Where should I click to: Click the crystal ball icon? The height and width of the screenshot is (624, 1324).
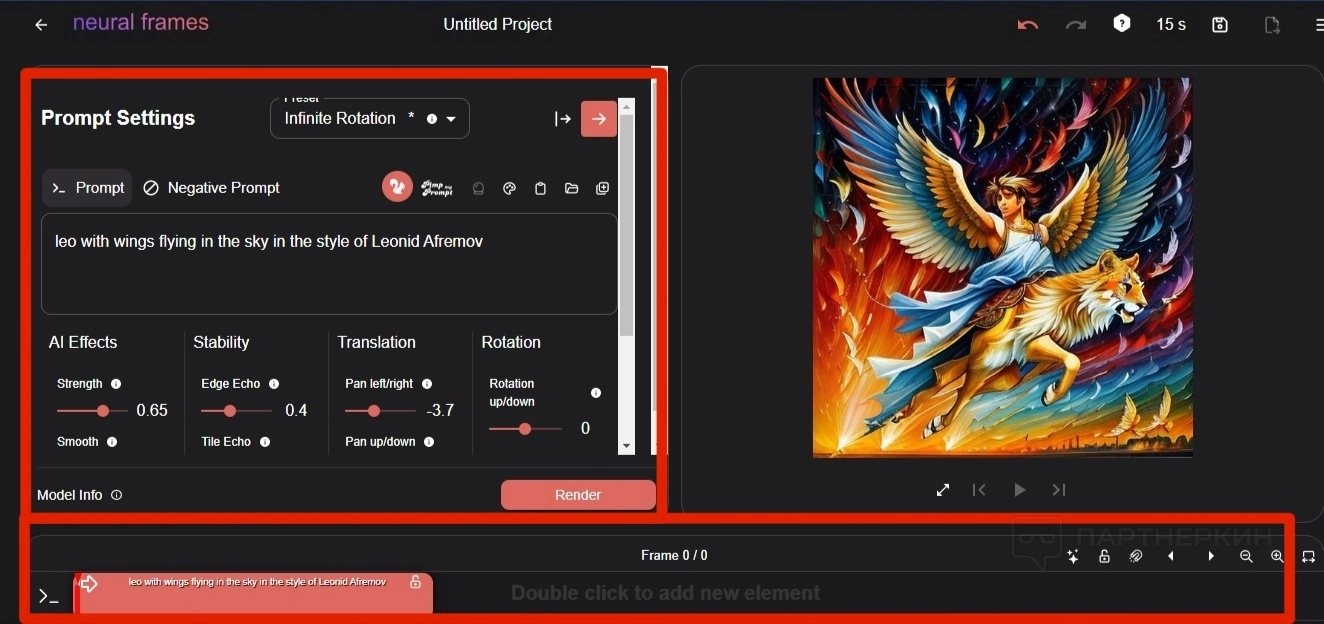(478, 188)
